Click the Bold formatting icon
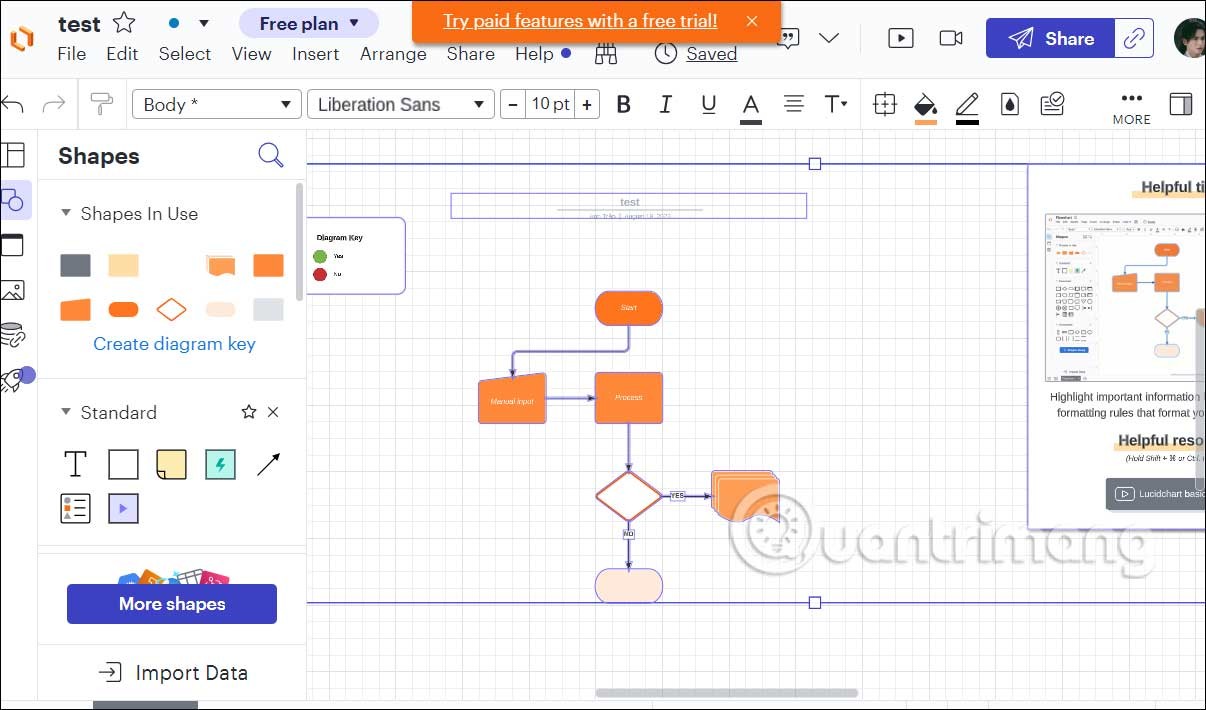The height and width of the screenshot is (710, 1206). coord(624,104)
